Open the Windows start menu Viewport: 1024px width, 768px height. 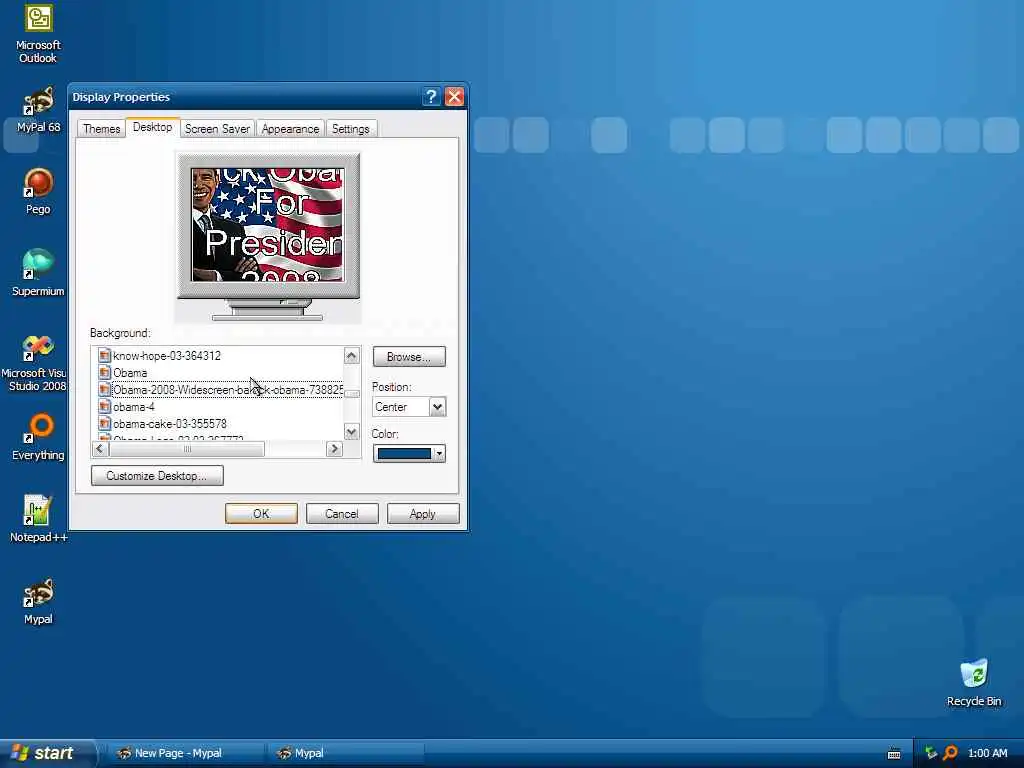(46, 753)
